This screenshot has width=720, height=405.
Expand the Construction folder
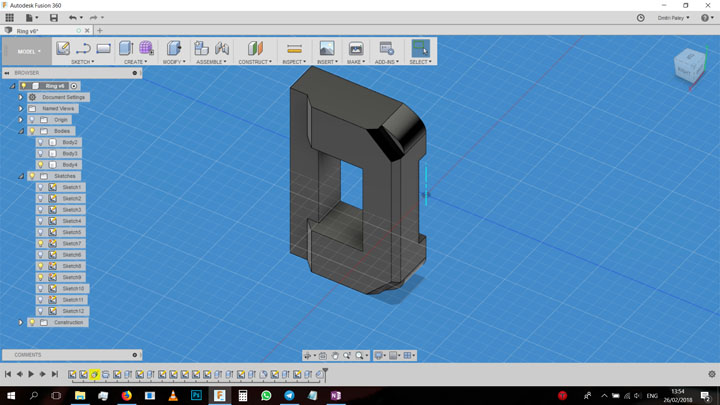pos(21,322)
